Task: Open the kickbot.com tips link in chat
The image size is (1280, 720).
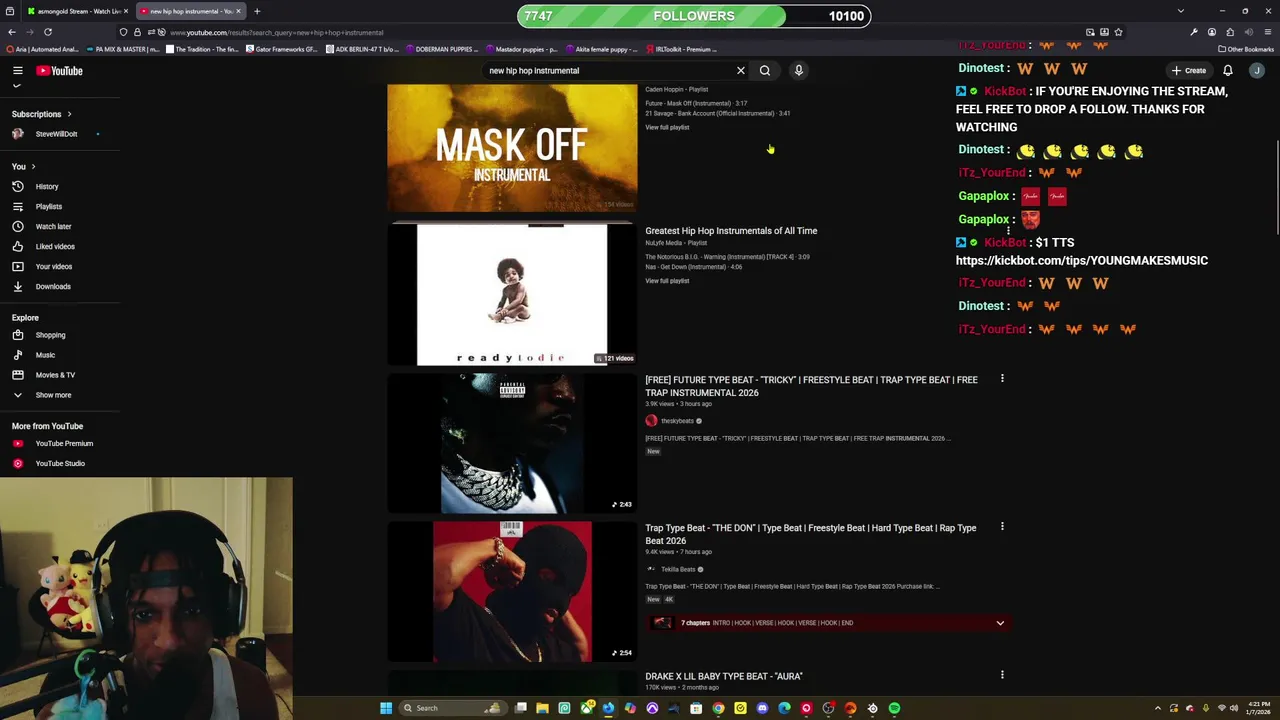Action: (x=1081, y=260)
